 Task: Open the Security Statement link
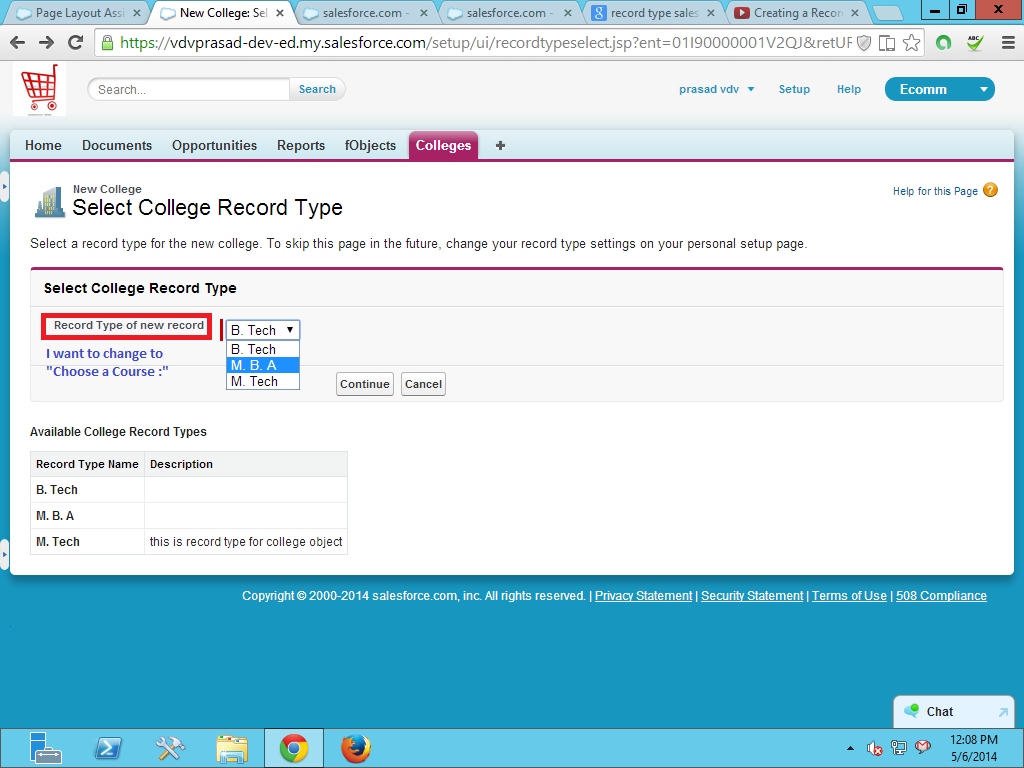point(752,596)
